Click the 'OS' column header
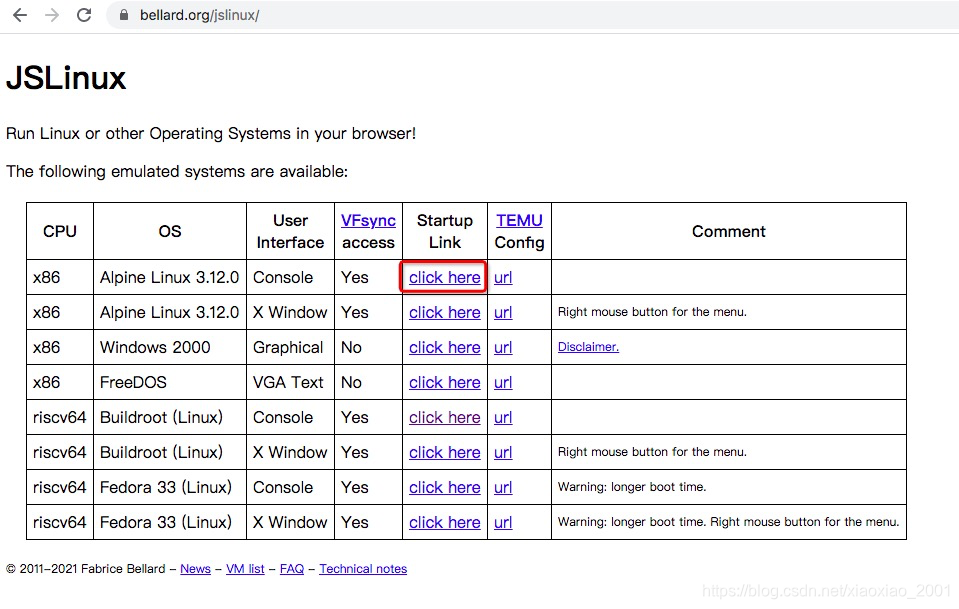The width and height of the screenshot is (959, 609). [170, 231]
